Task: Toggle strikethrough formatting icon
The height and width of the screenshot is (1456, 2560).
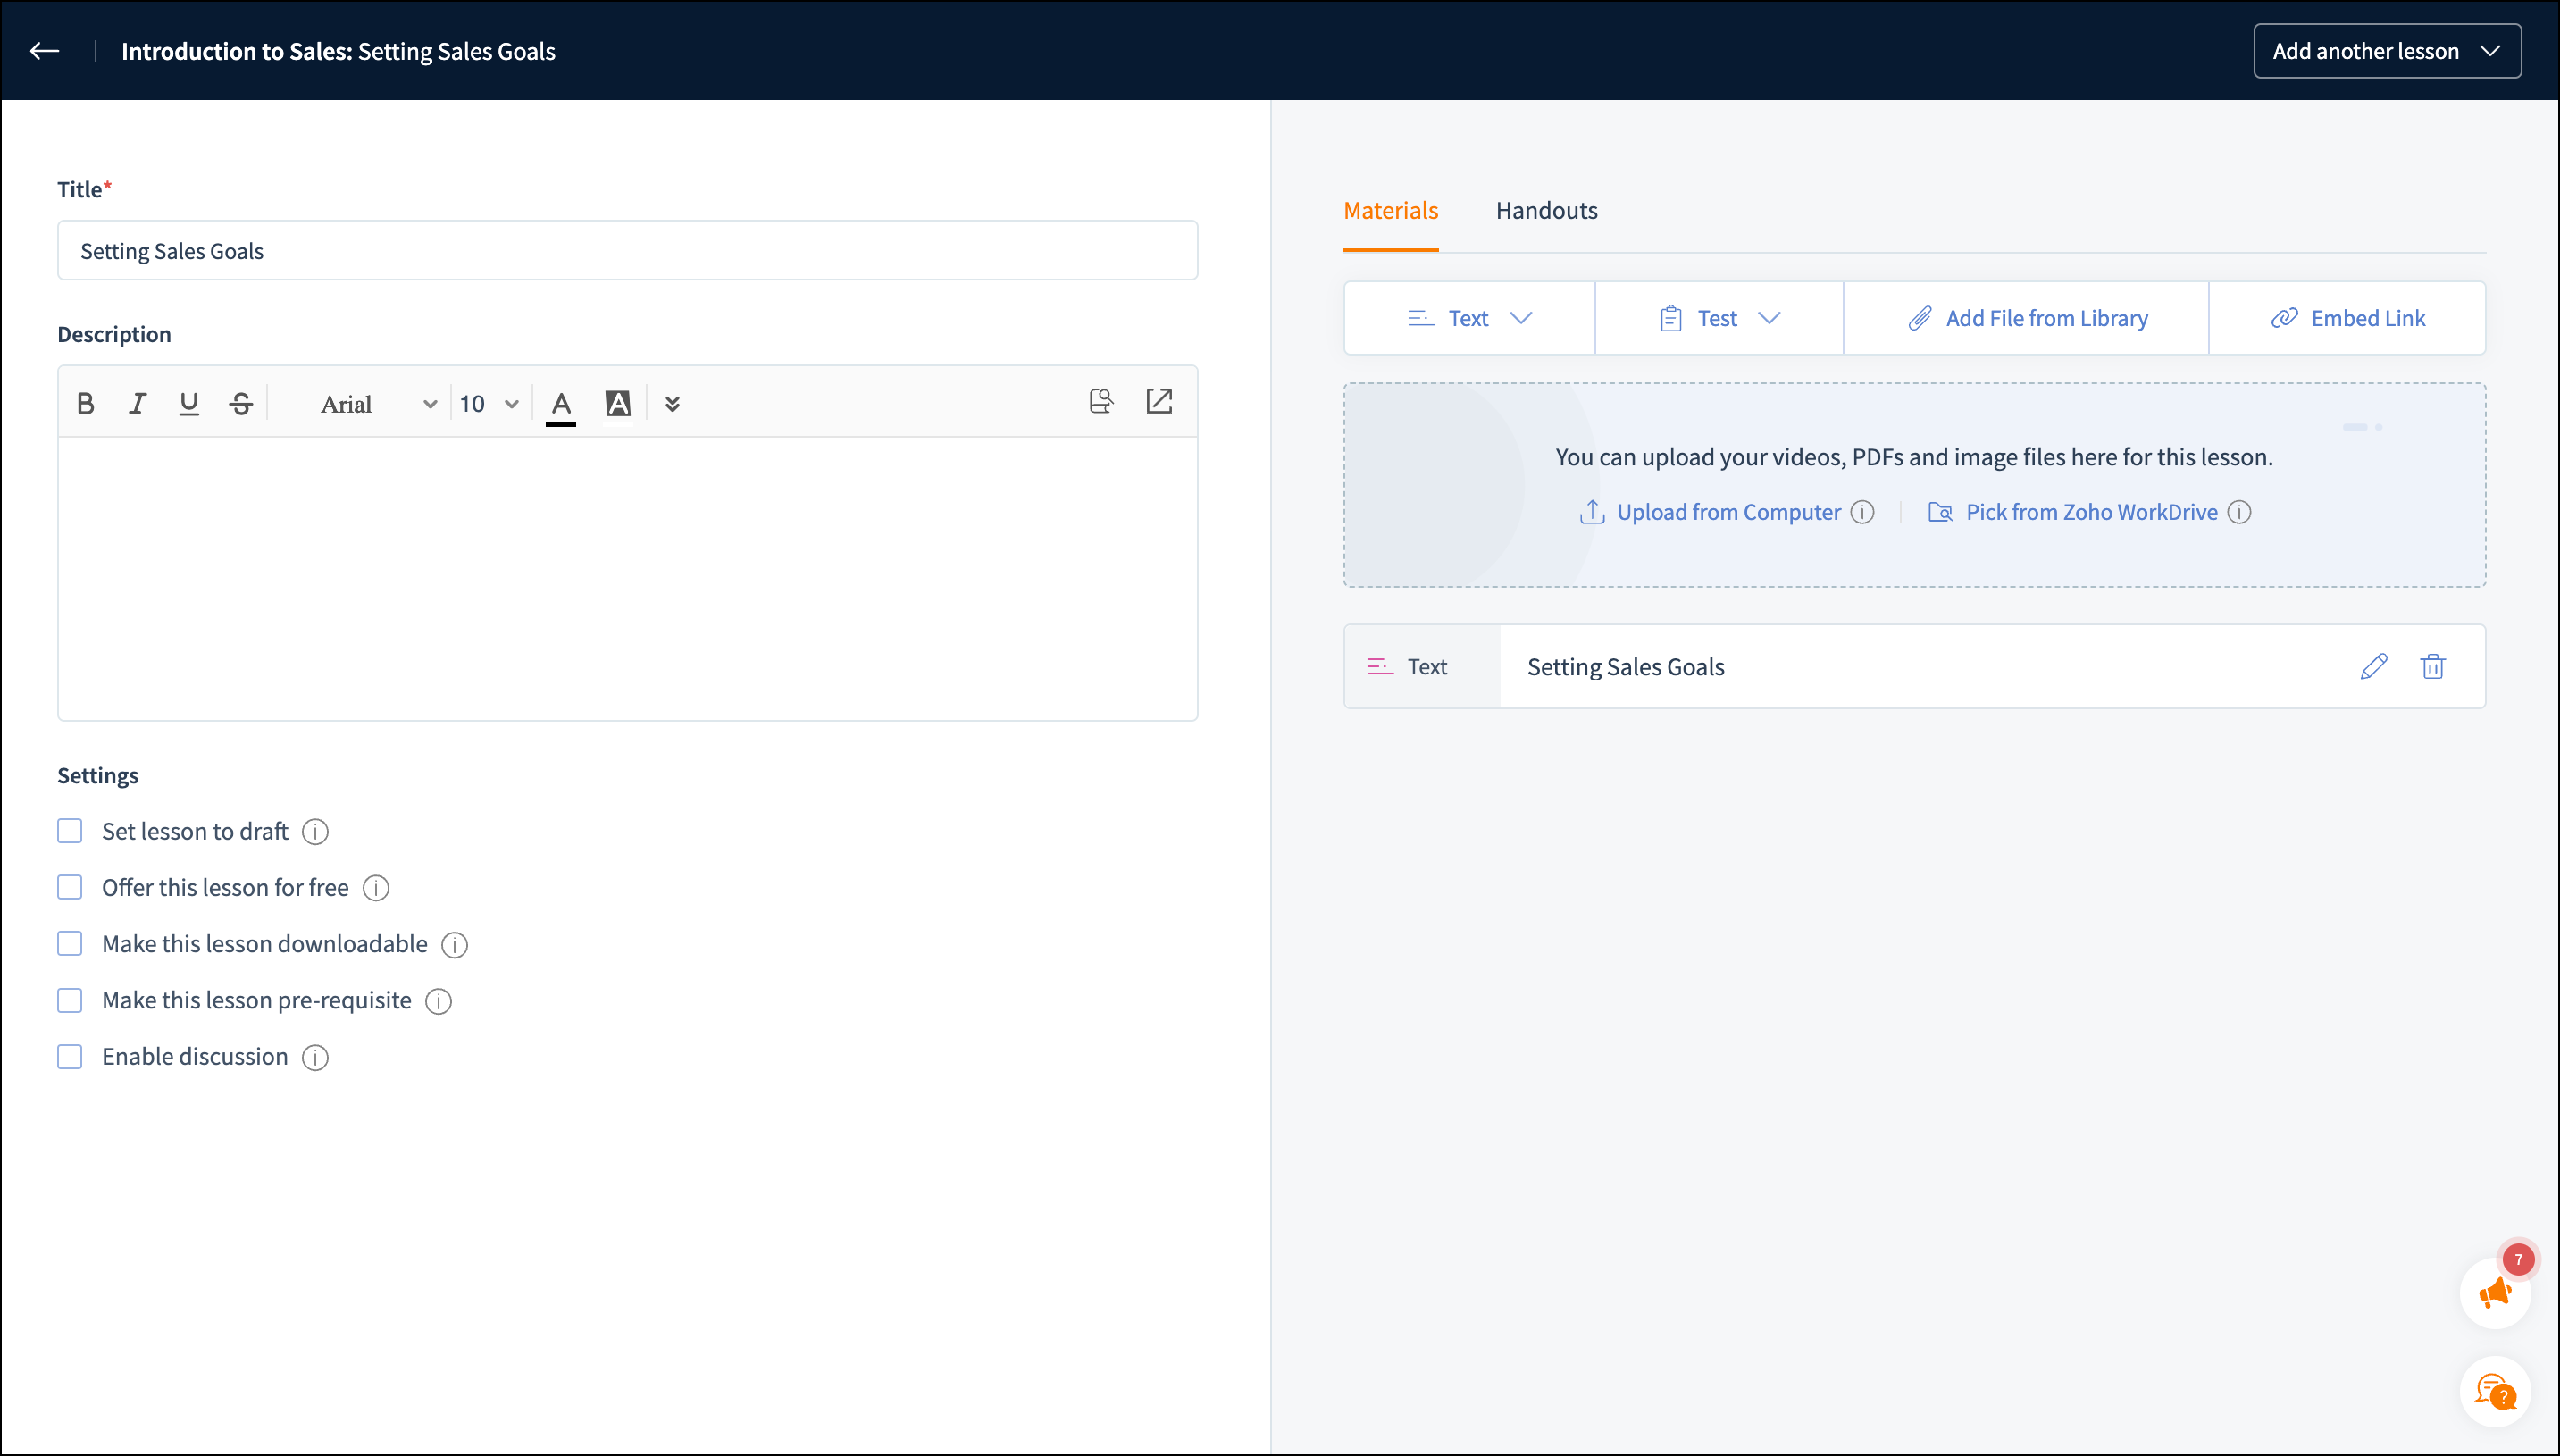Action: point(241,403)
